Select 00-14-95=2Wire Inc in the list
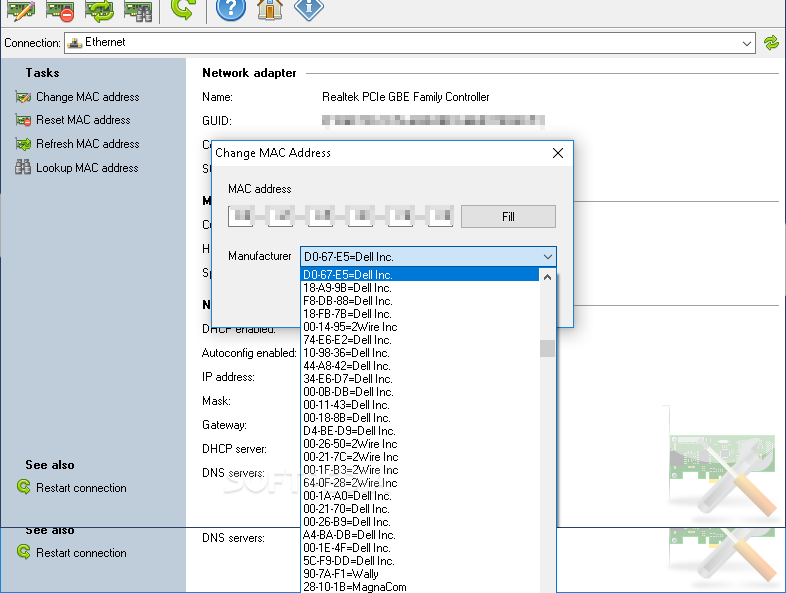 tap(420, 327)
